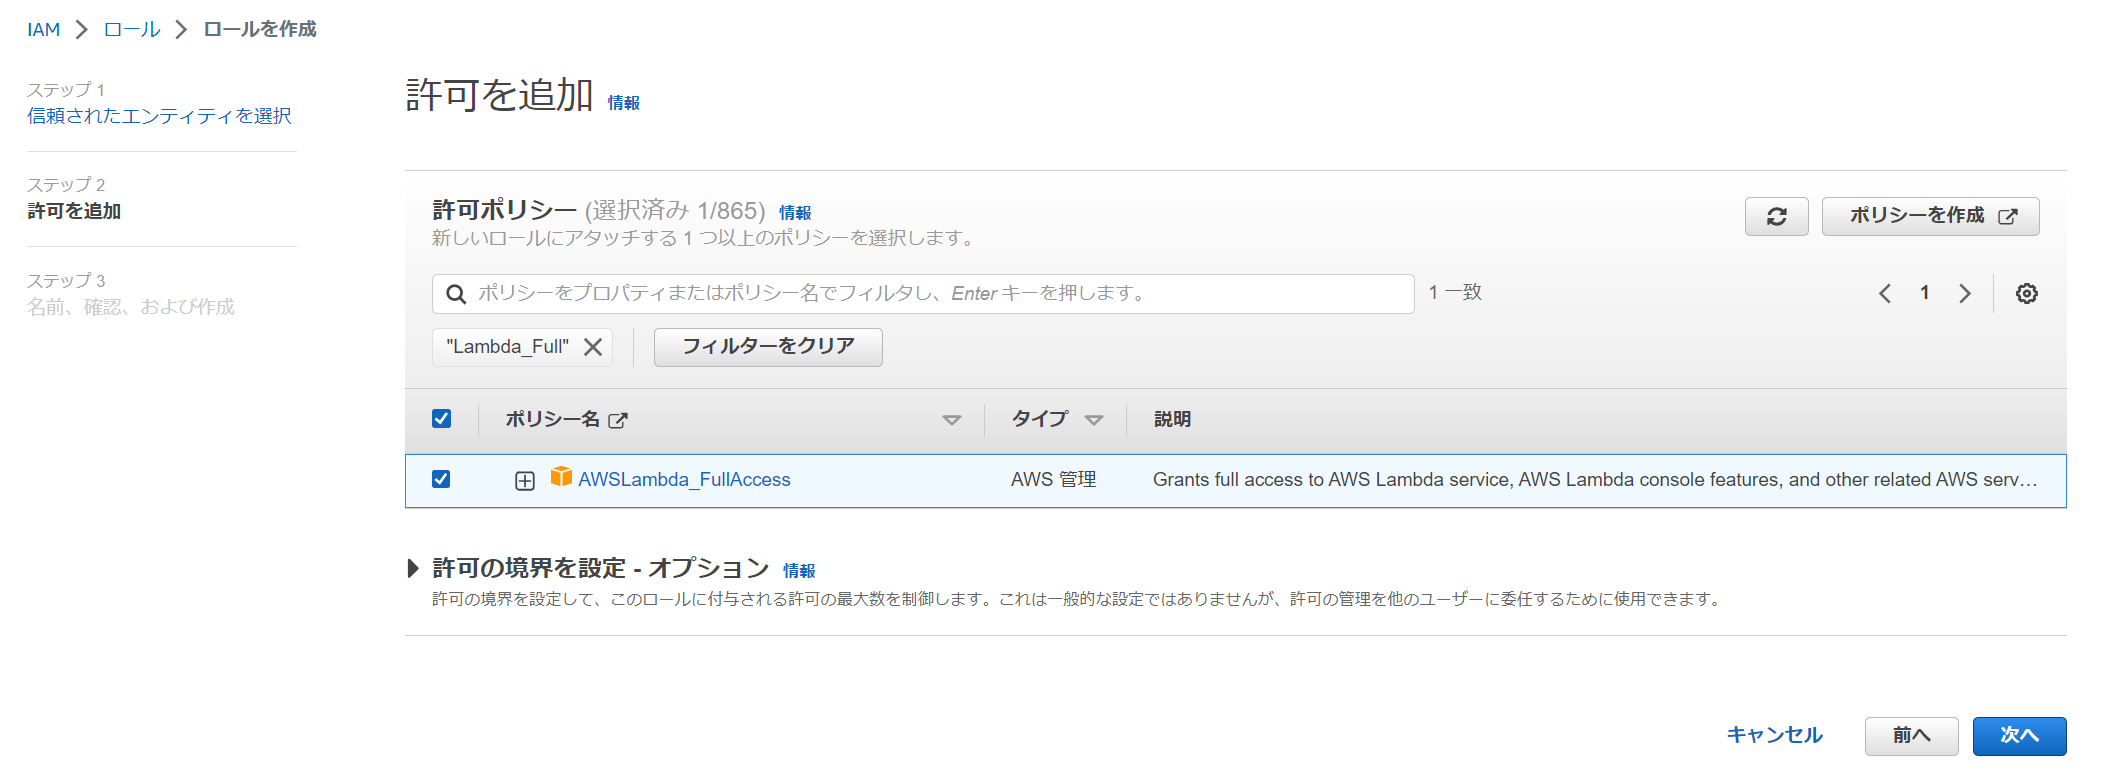2105x780 pixels.
Task: Click the 次へ button
Action: [2019, 736]
